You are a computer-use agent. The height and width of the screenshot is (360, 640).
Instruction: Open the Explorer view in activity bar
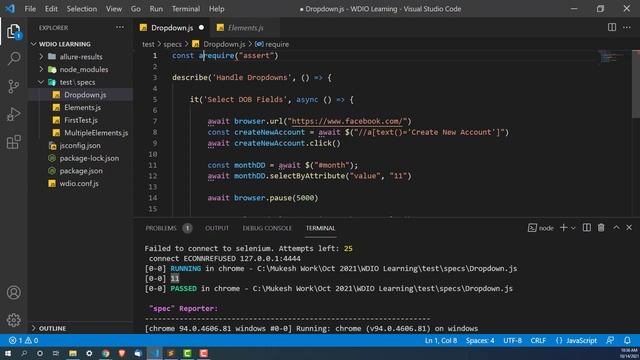(x=13, y=31)
